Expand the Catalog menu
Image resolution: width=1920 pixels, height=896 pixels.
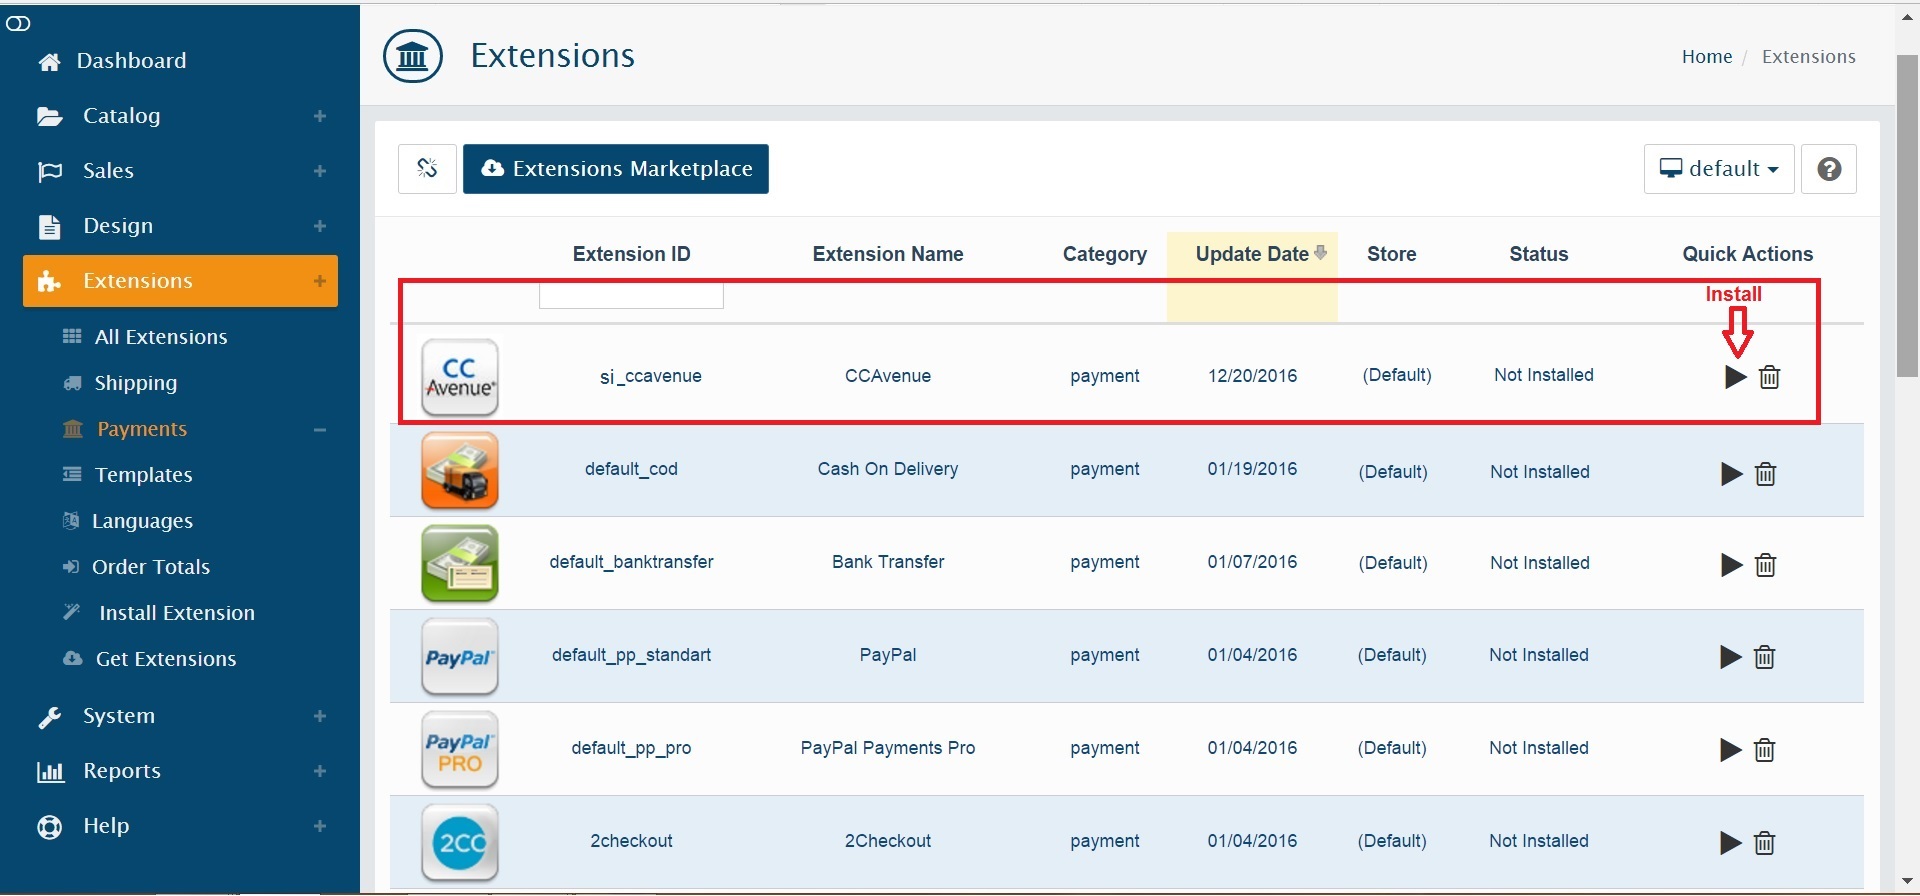pyautogui.click(x=319, y=116)
